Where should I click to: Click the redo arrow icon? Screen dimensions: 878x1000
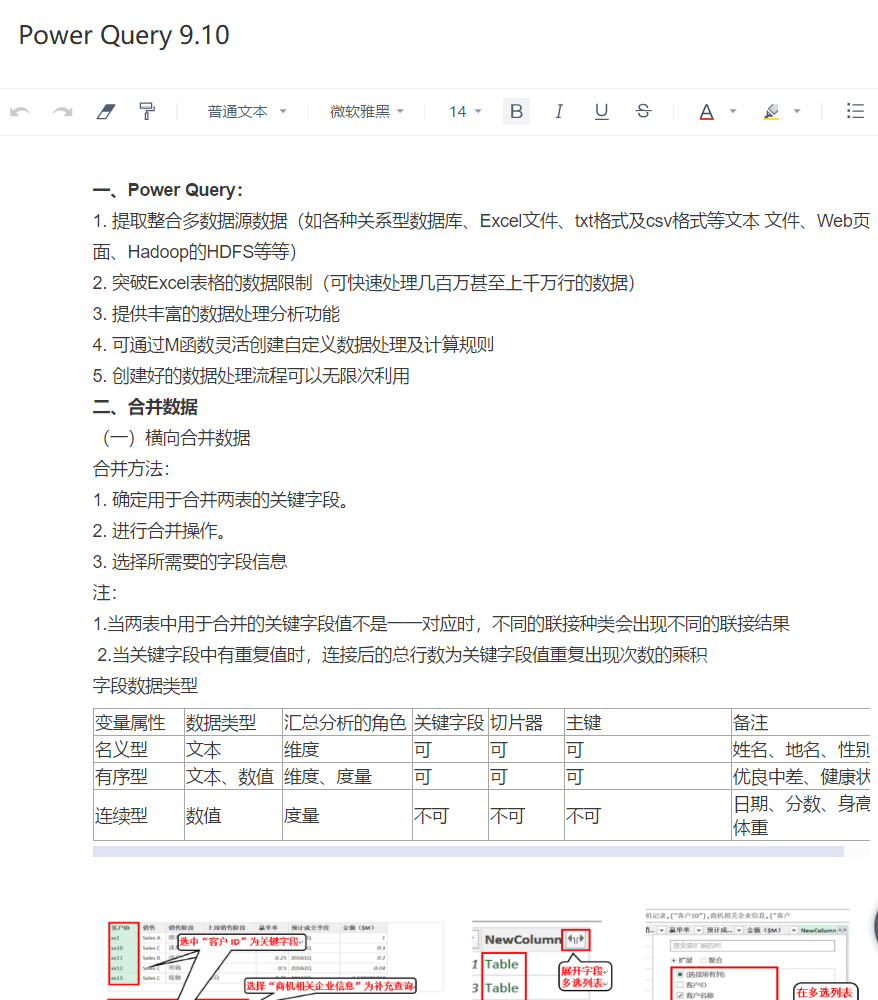[63, 112]
